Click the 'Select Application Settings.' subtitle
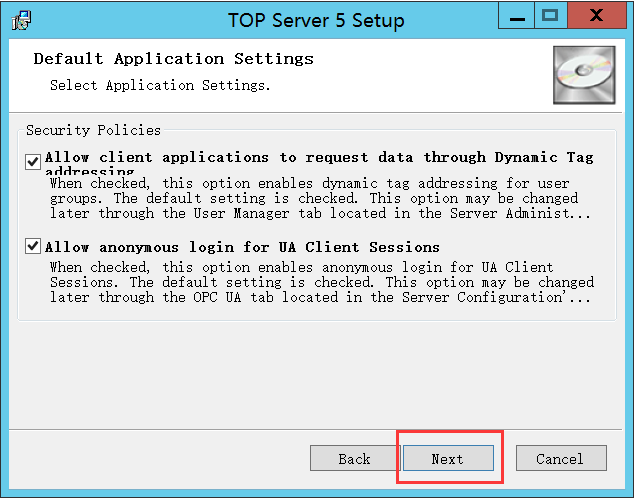 [160, 86]
